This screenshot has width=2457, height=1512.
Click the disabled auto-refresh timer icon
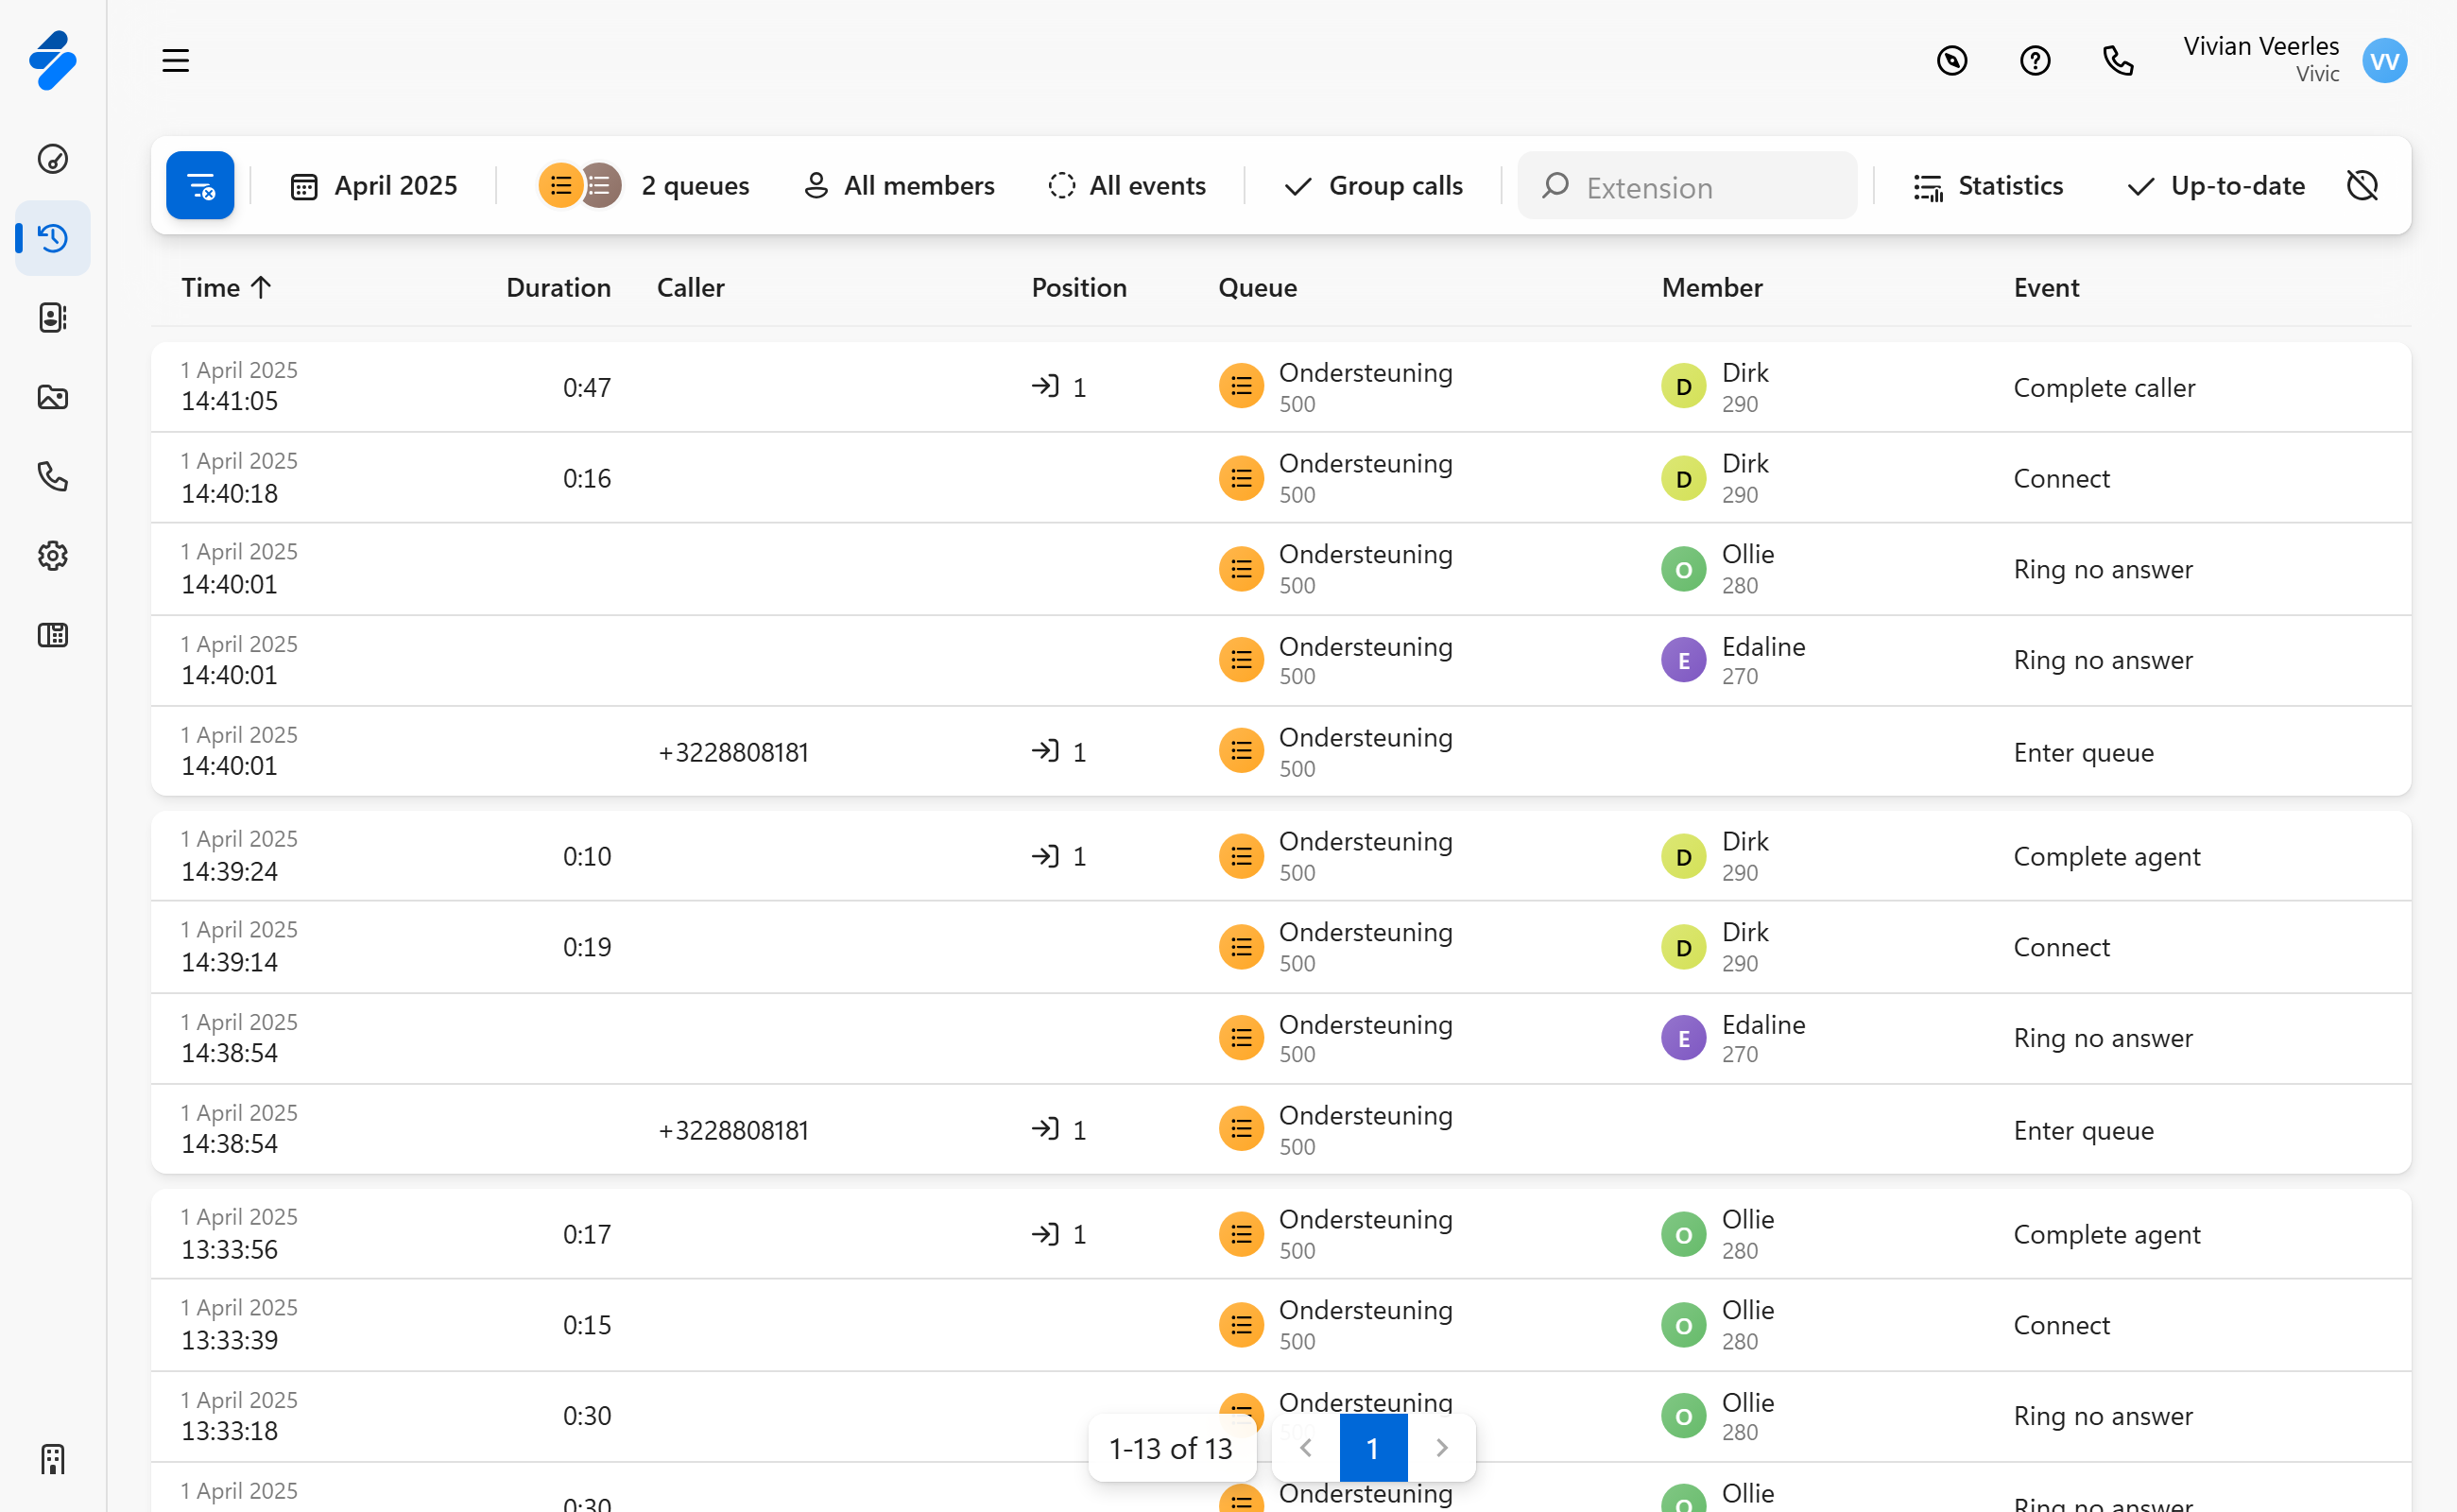coord(2362,186)
